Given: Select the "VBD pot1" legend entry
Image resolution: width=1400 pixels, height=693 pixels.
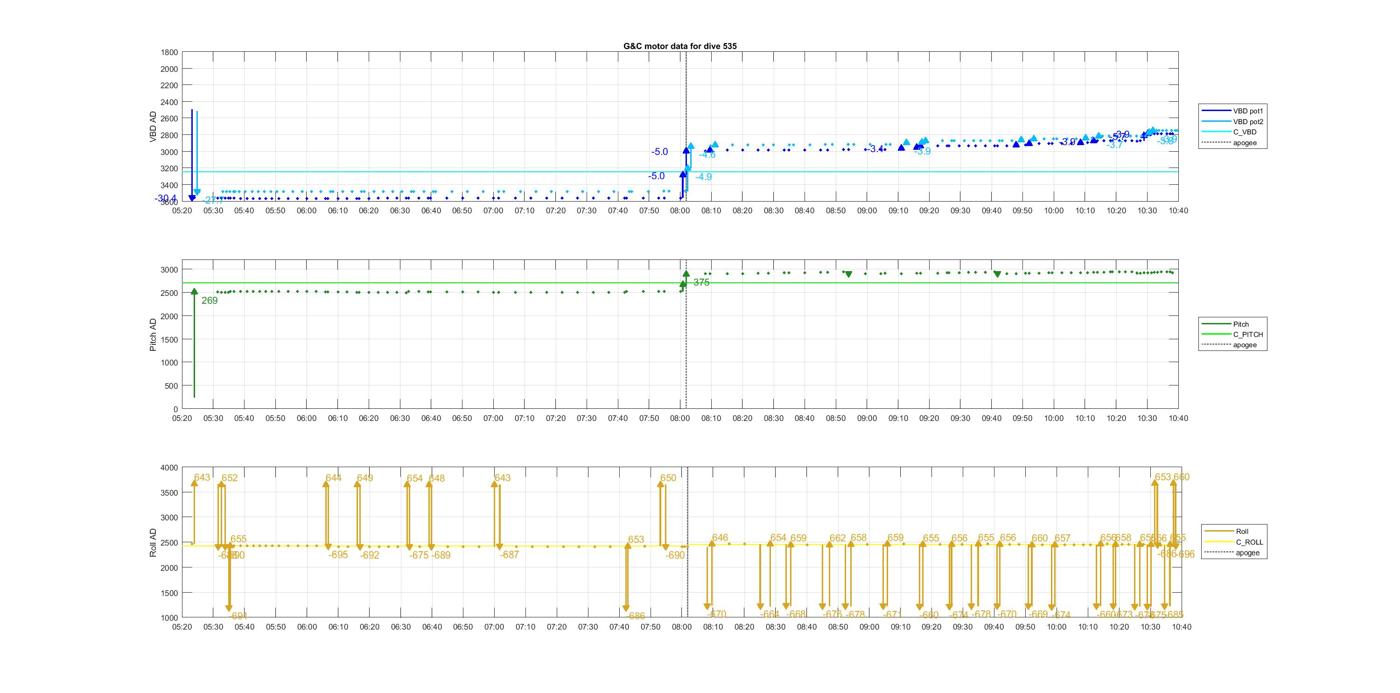Looking at the screenshot, I should tap(1248, 111).
